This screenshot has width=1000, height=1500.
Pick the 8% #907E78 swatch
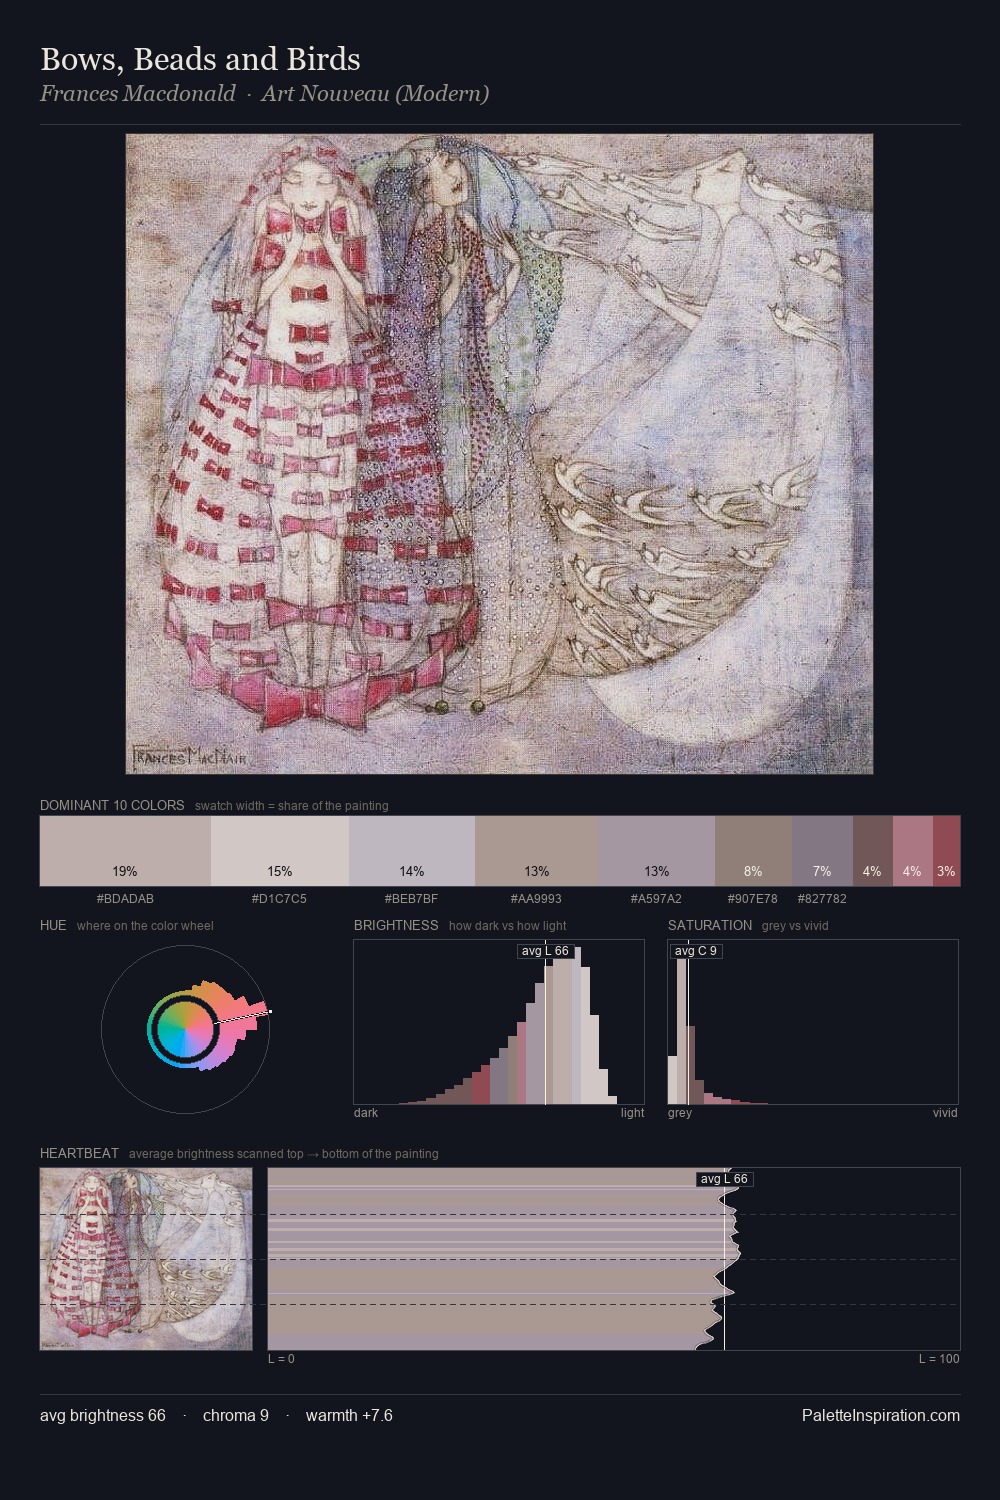point(753,851)
